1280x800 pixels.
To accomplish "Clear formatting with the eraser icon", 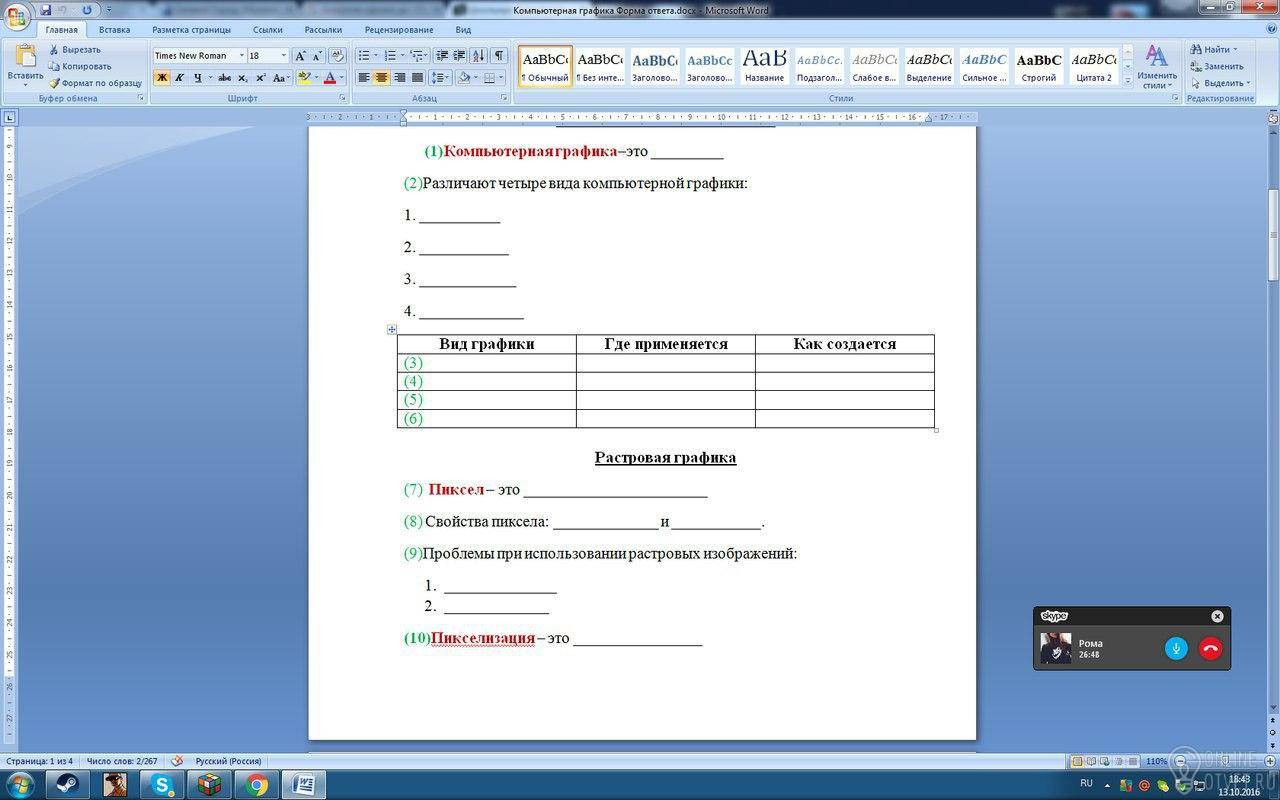I will [337, 55].
